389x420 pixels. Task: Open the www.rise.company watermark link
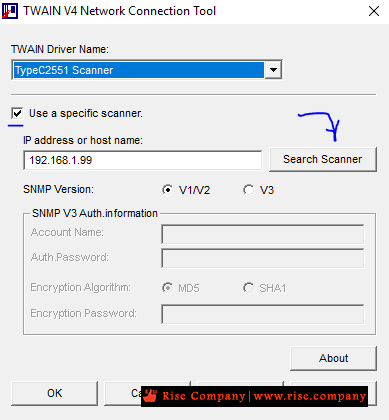pyautogui.click(x=310, y=396)
